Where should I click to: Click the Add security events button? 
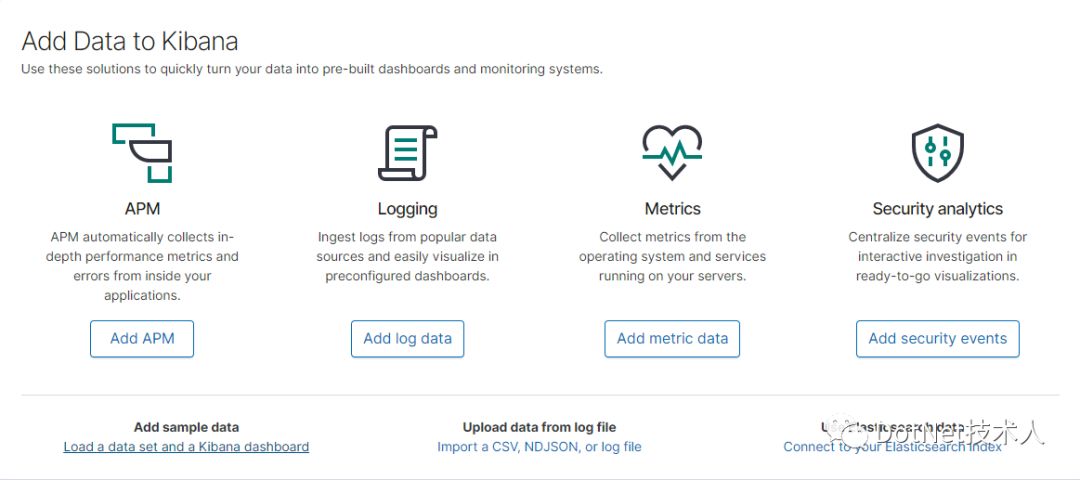pyautogui.click(x=937, y=339)
